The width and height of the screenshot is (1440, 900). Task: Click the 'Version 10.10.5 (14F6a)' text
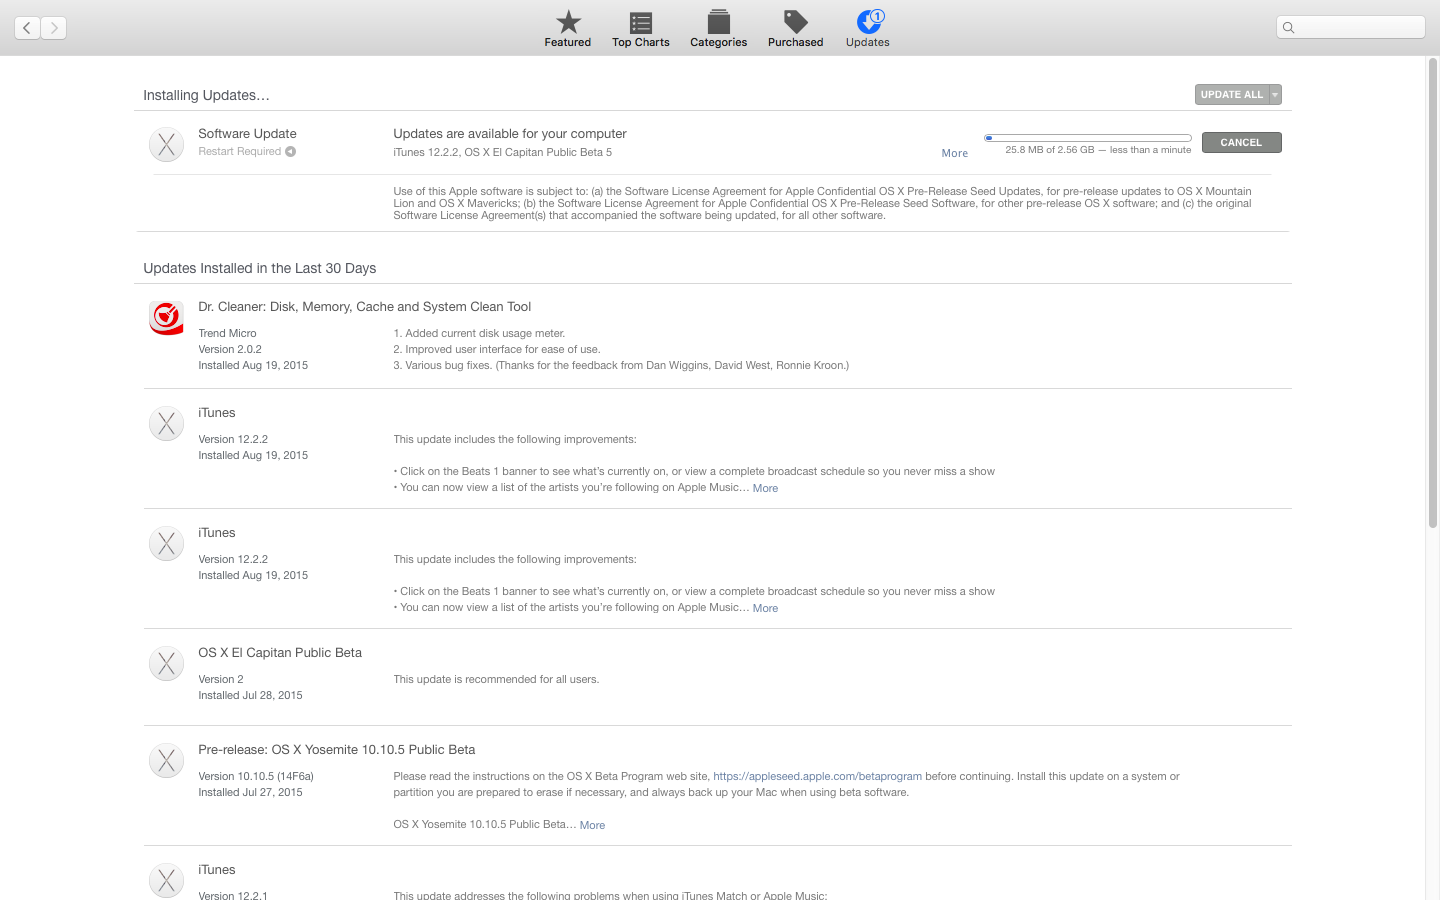coord(256,776)
